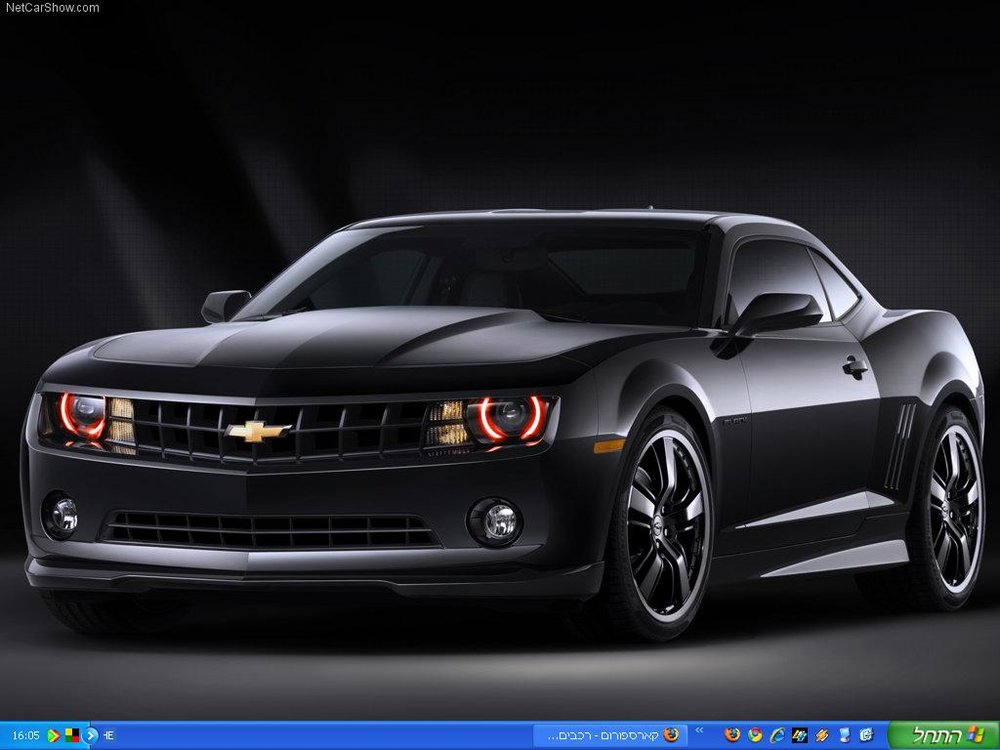Open the Hebrew Start menu button
1000x750 pixels.
click(944, 735)
